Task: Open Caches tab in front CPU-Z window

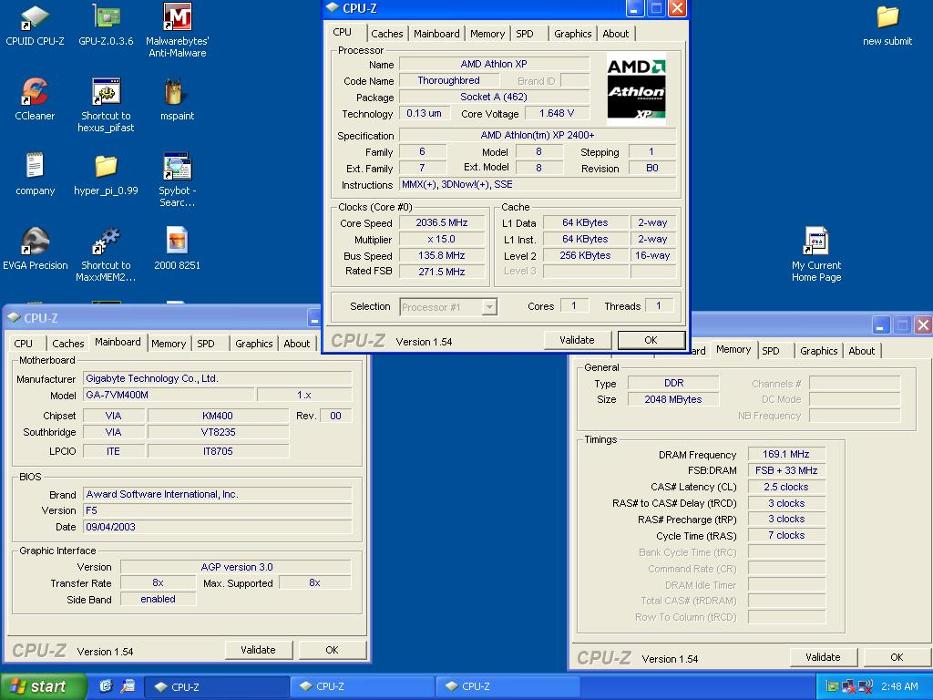Action: tap(387, 34)
